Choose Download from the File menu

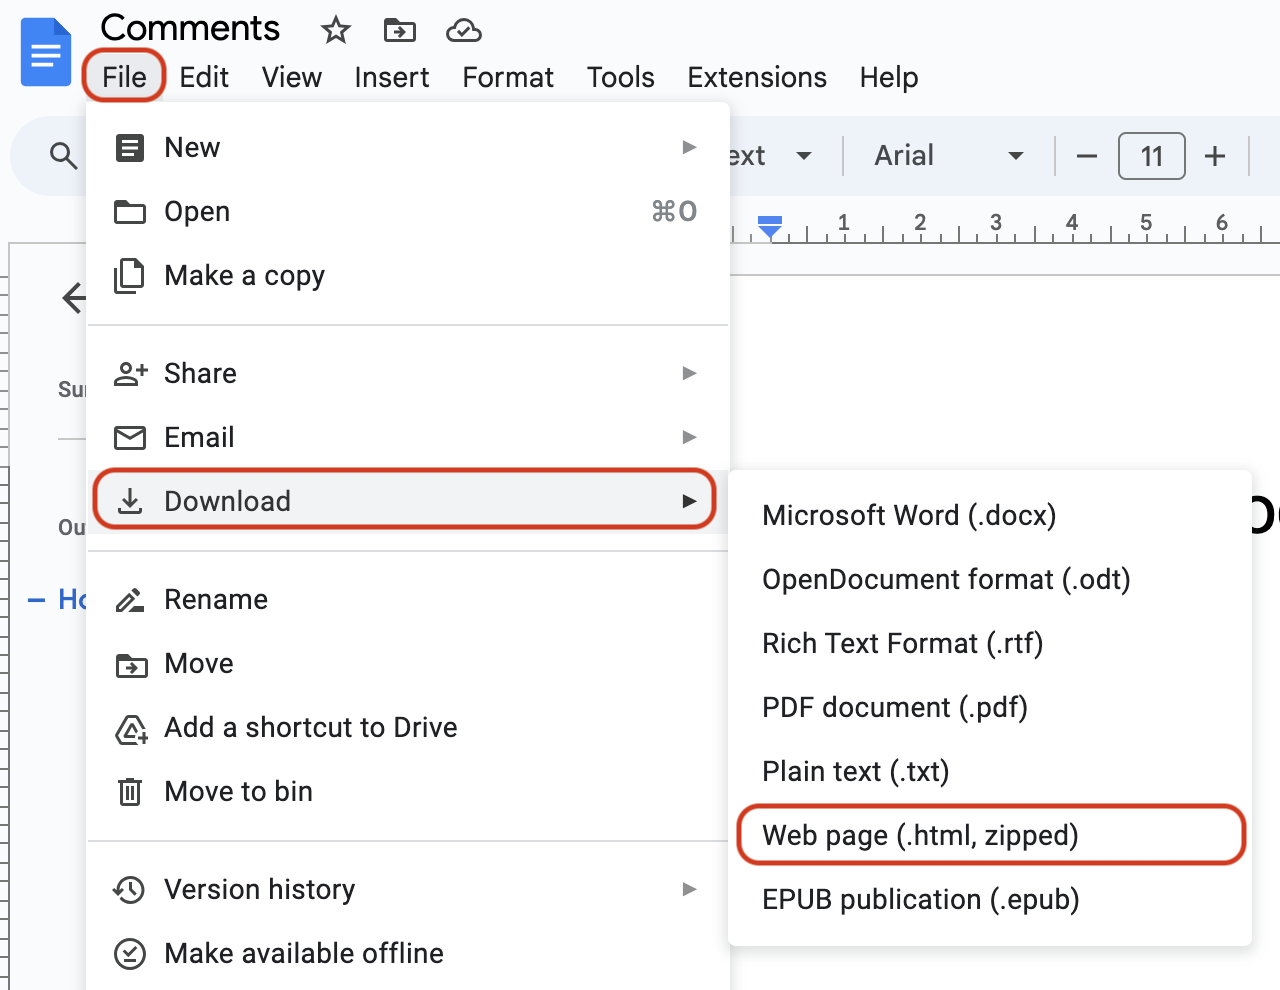tap(408, 500)
